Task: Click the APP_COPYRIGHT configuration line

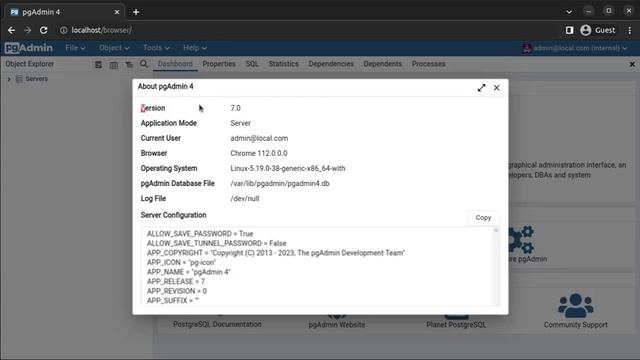Action: coord(276,253)
